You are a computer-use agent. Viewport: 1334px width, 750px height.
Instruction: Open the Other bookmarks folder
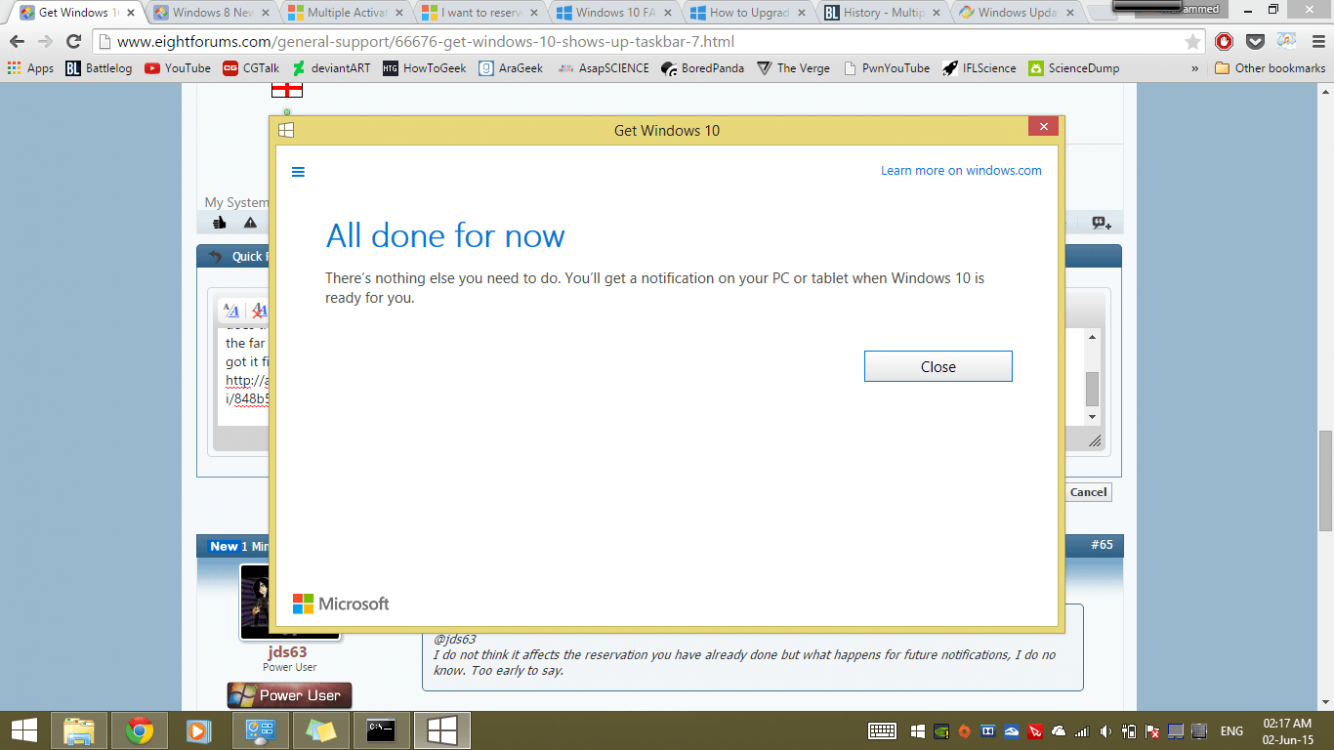point(1269,68)
